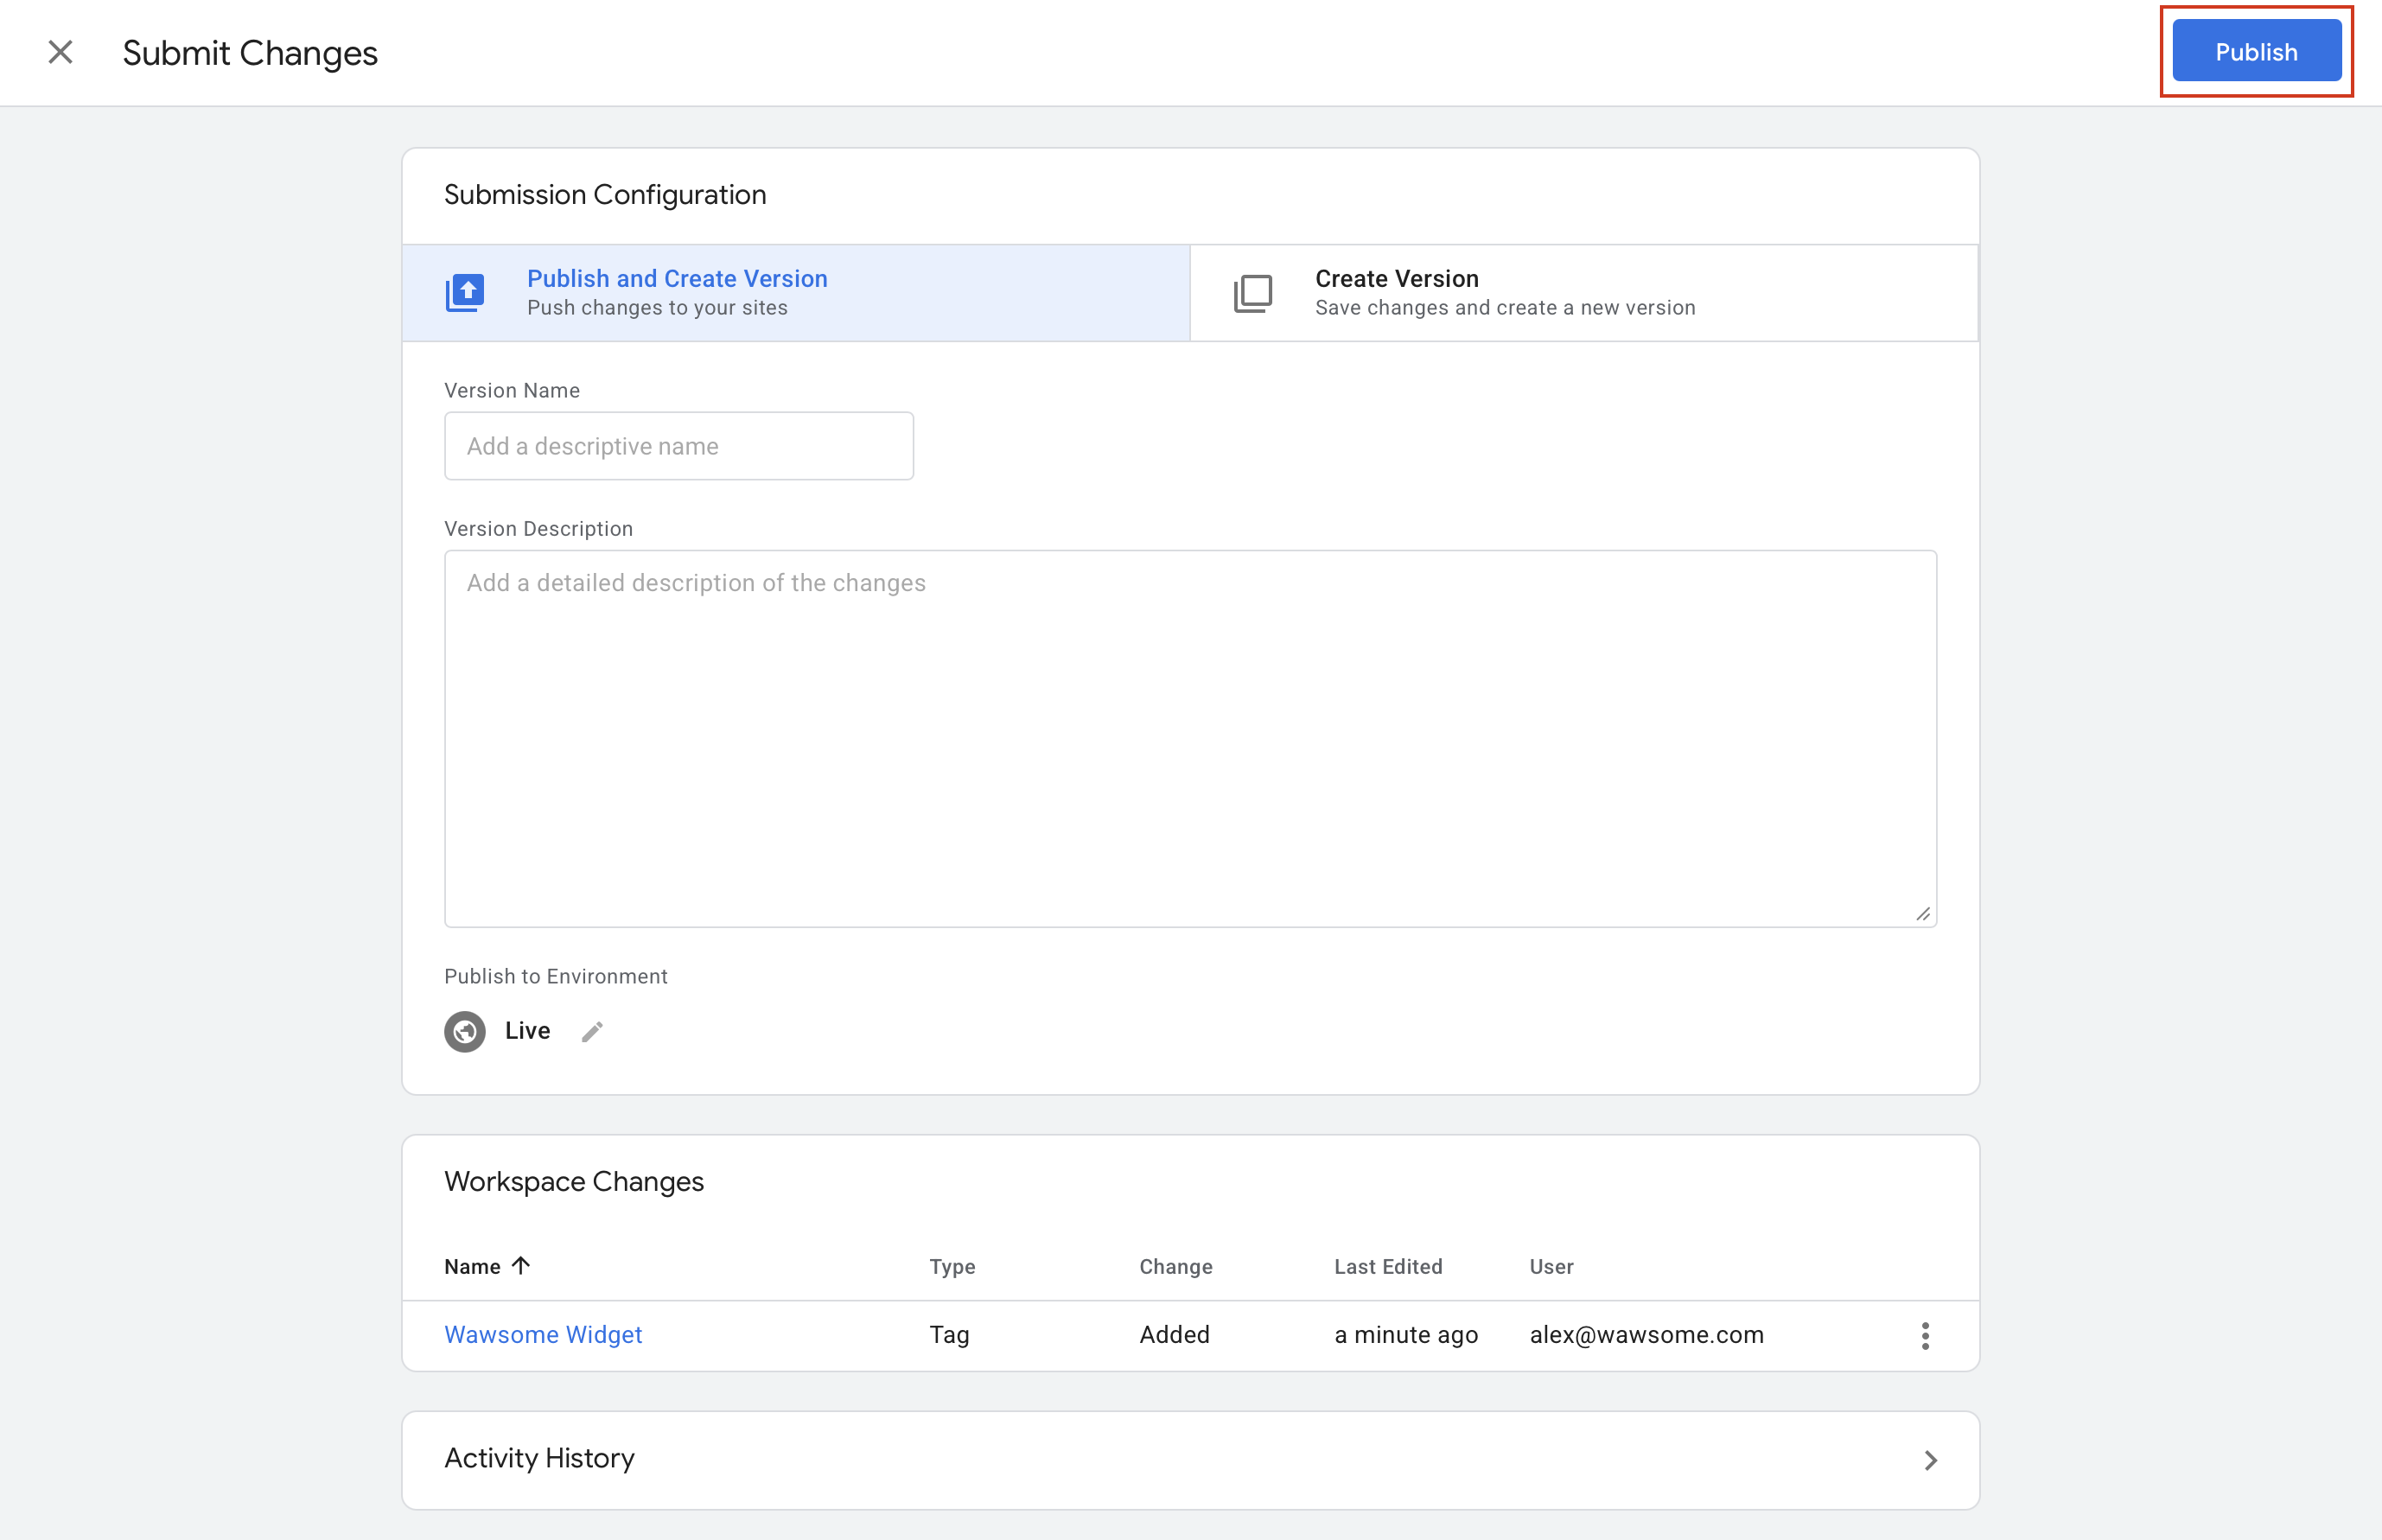Click the Change column header
Viewport: 2382px width, 1540px height.
coord(1175,1266)
